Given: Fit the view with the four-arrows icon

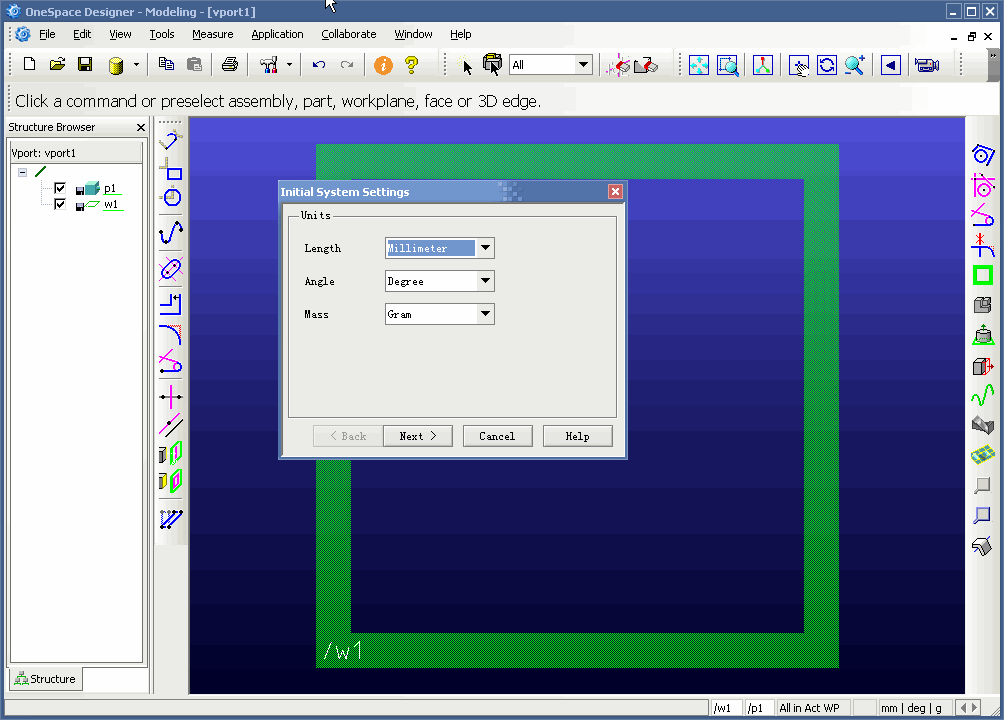Looking at the screenshot, I should pos(699,65).
